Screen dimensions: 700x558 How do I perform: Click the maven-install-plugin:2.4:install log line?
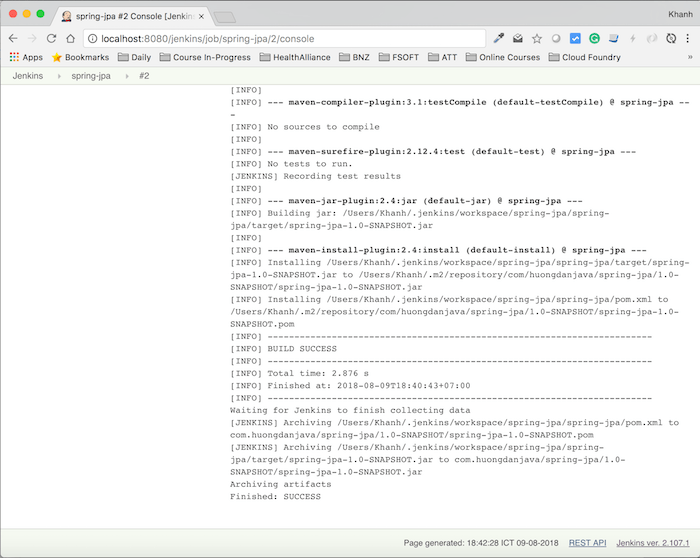click(x=438, y=250)
